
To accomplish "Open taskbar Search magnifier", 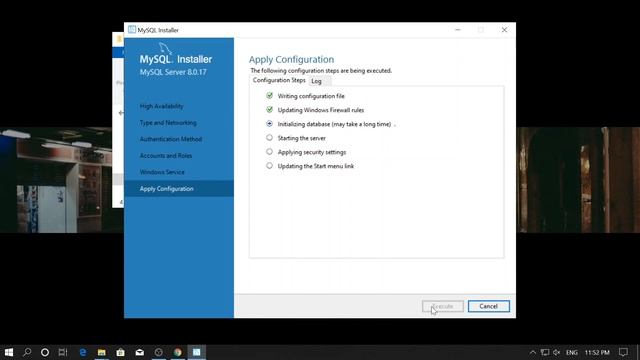I will (27, 352).
